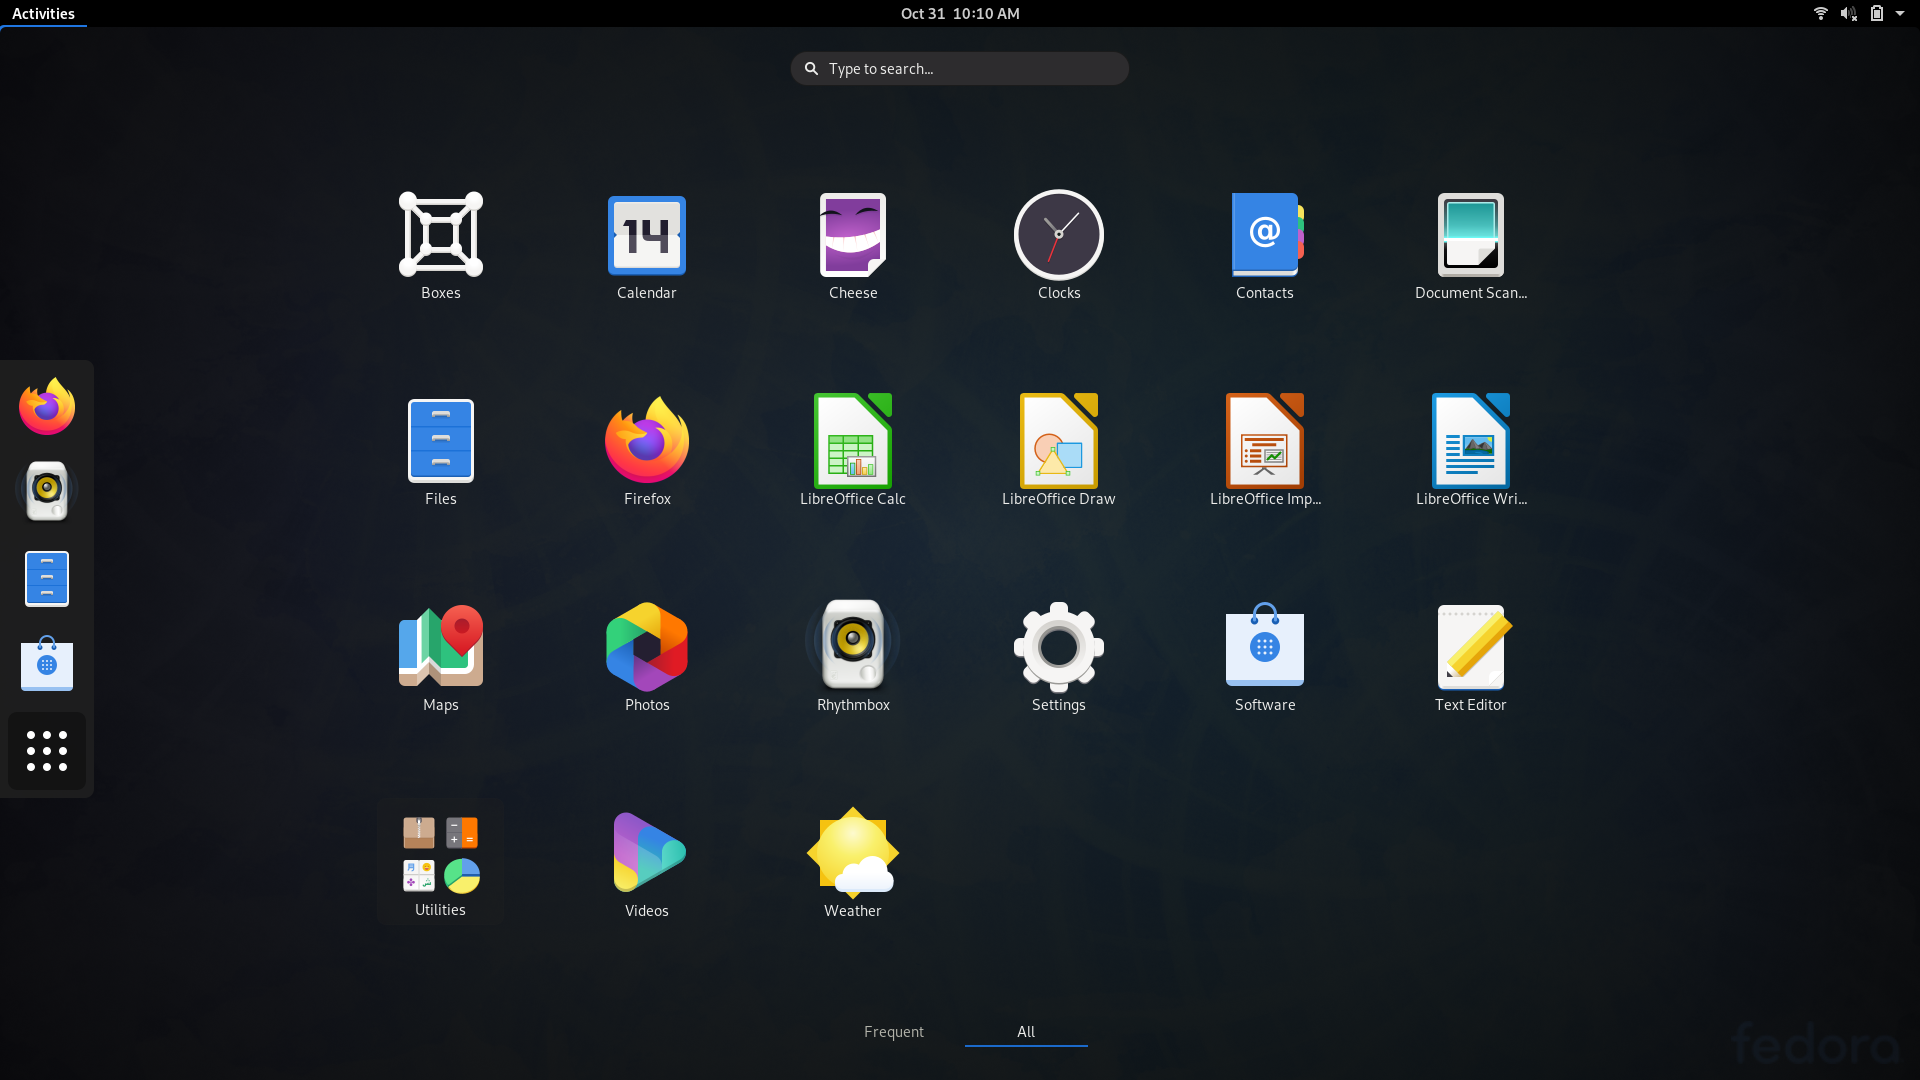Open the Utilities app folder

click(441, 864)
